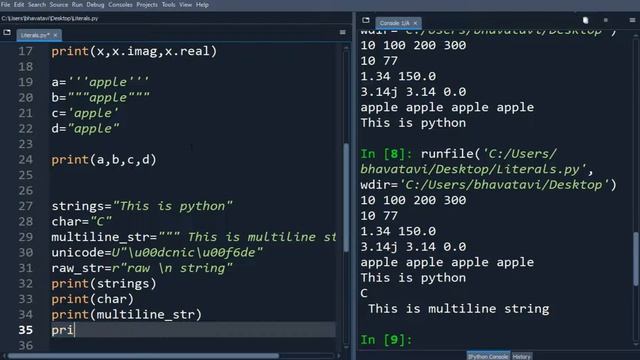Click the console stop execution icon
Image resolution: width=640 pixels, height=360 pixels.
coord(606,20)
